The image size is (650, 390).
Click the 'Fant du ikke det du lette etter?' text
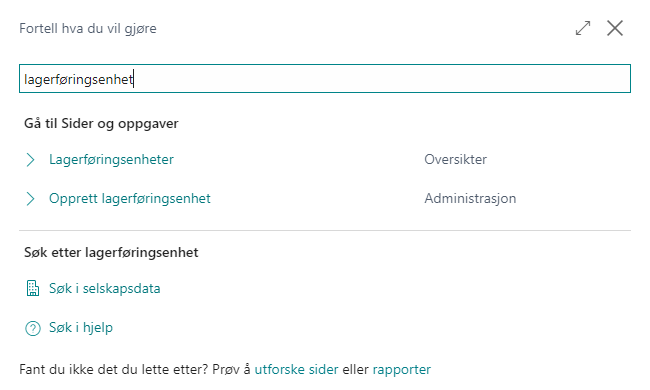(x=113, y=369)
